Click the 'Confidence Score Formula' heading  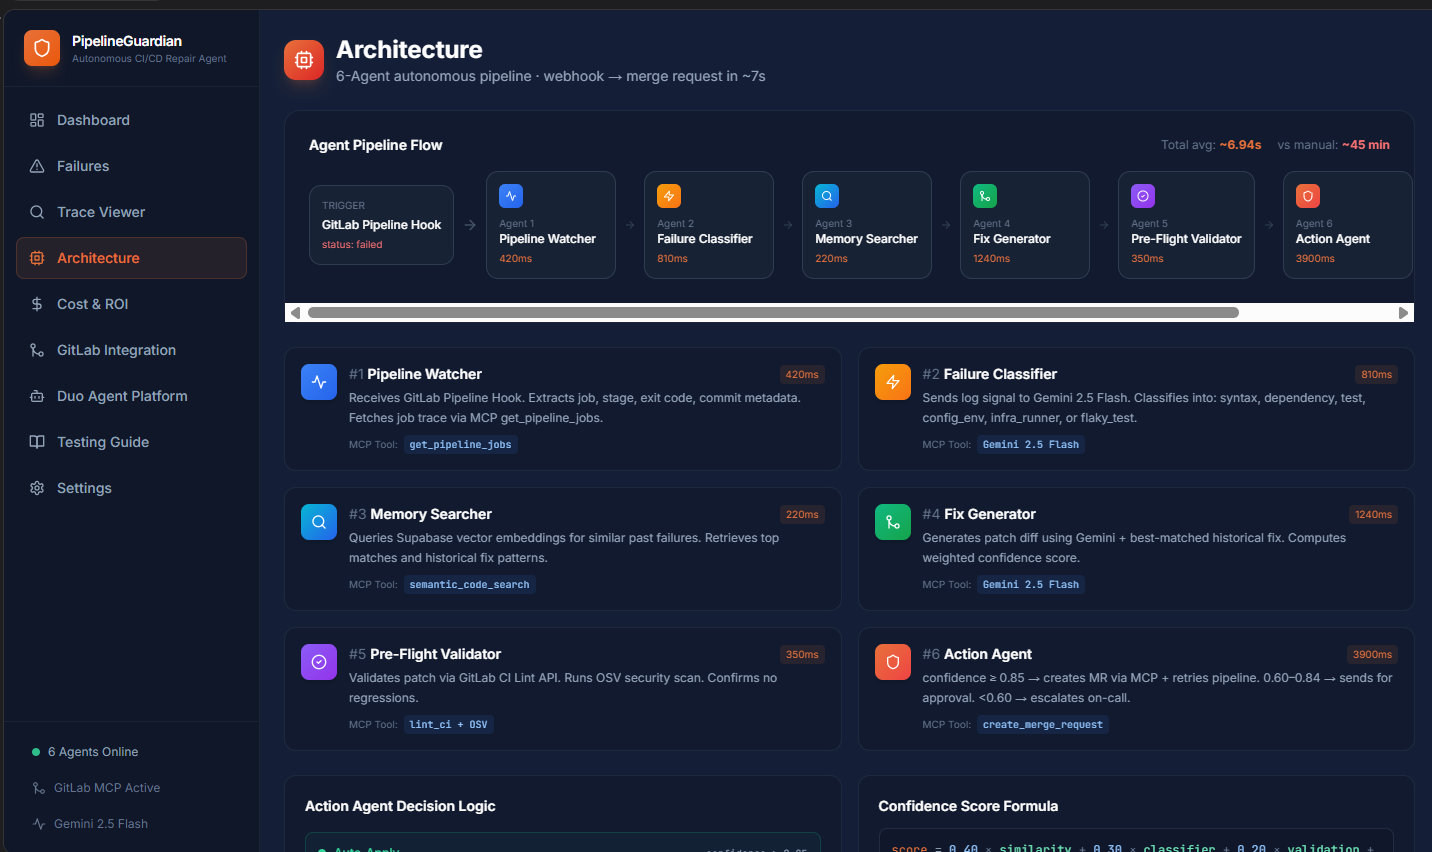tap(968, 806)
